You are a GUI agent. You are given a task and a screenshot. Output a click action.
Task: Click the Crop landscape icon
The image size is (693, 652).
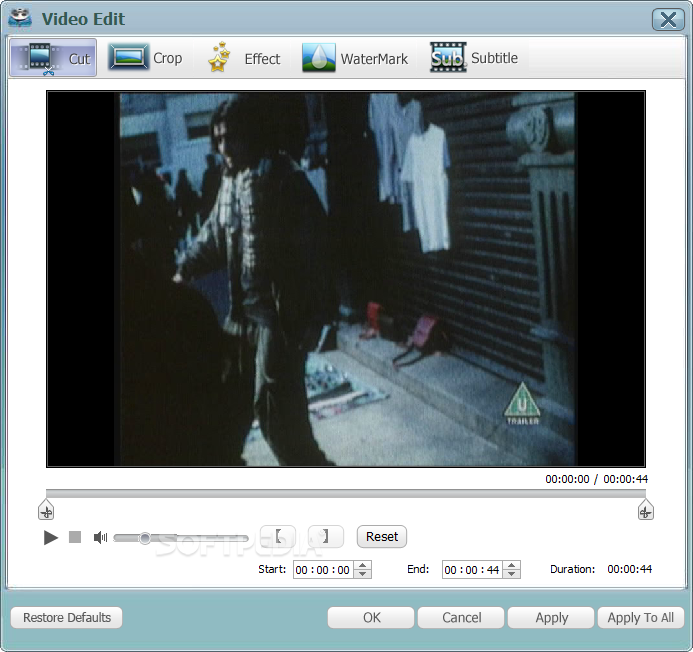click(128, 57)
